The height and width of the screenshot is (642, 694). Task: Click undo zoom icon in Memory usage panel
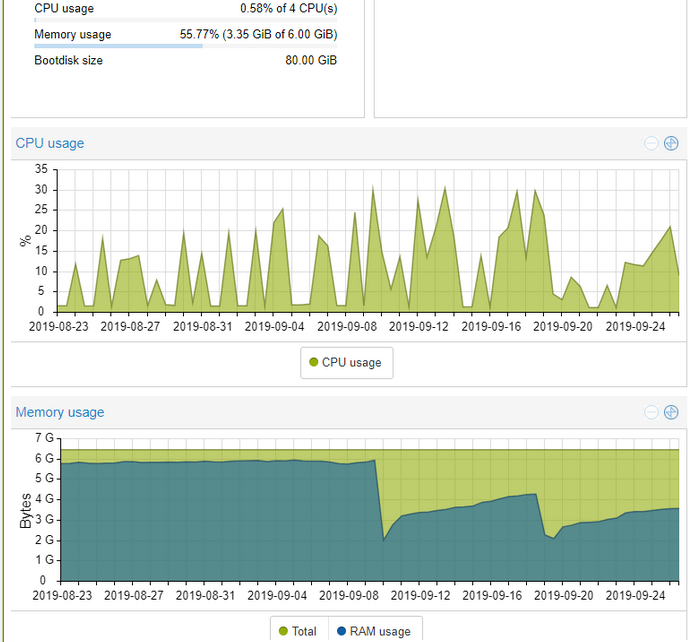click(x=651, y=412)
